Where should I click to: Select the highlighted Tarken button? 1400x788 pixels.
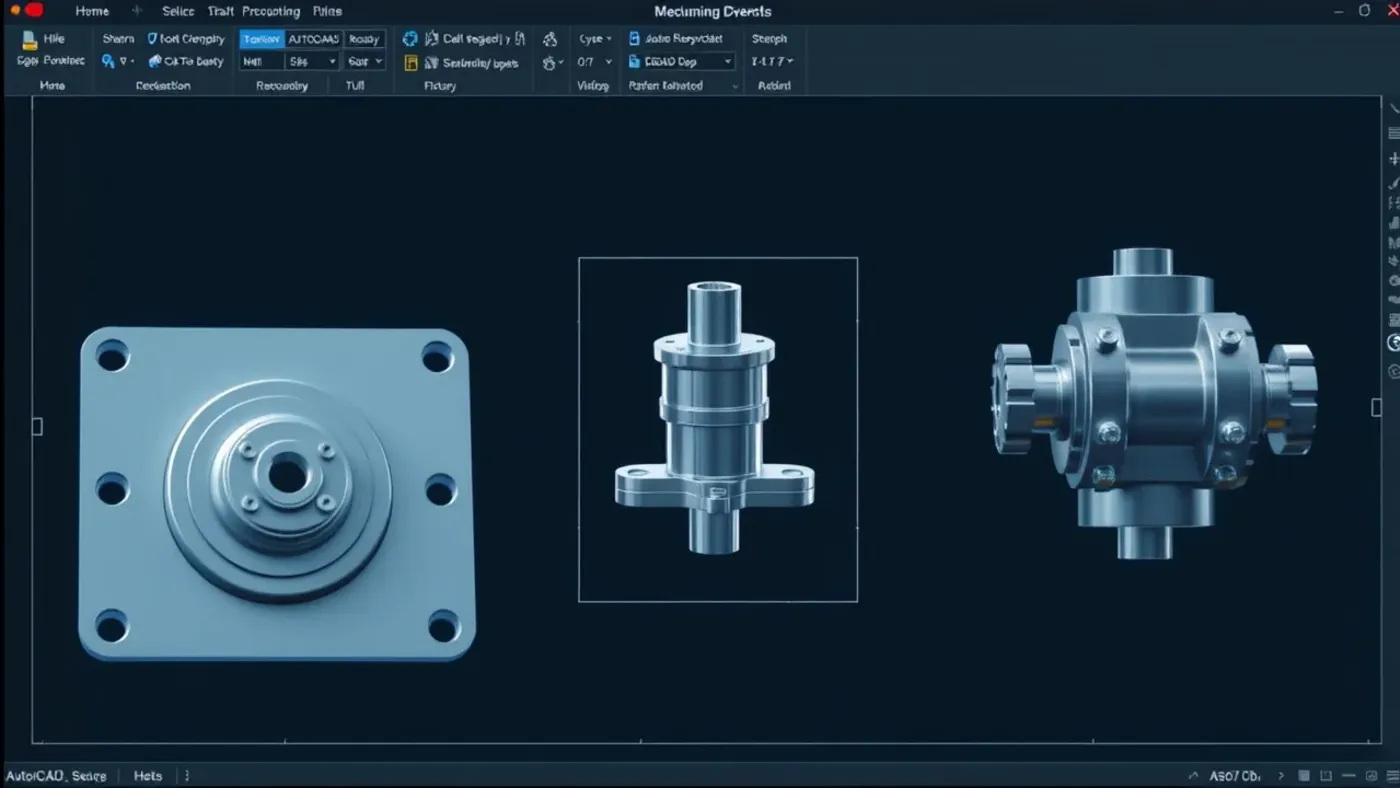[262, 39]
